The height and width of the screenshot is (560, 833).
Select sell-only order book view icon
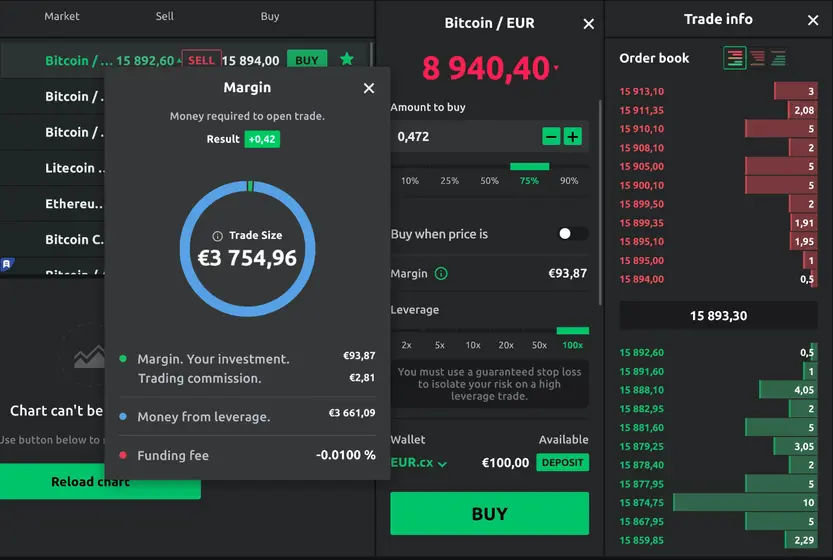coord(757,58)
